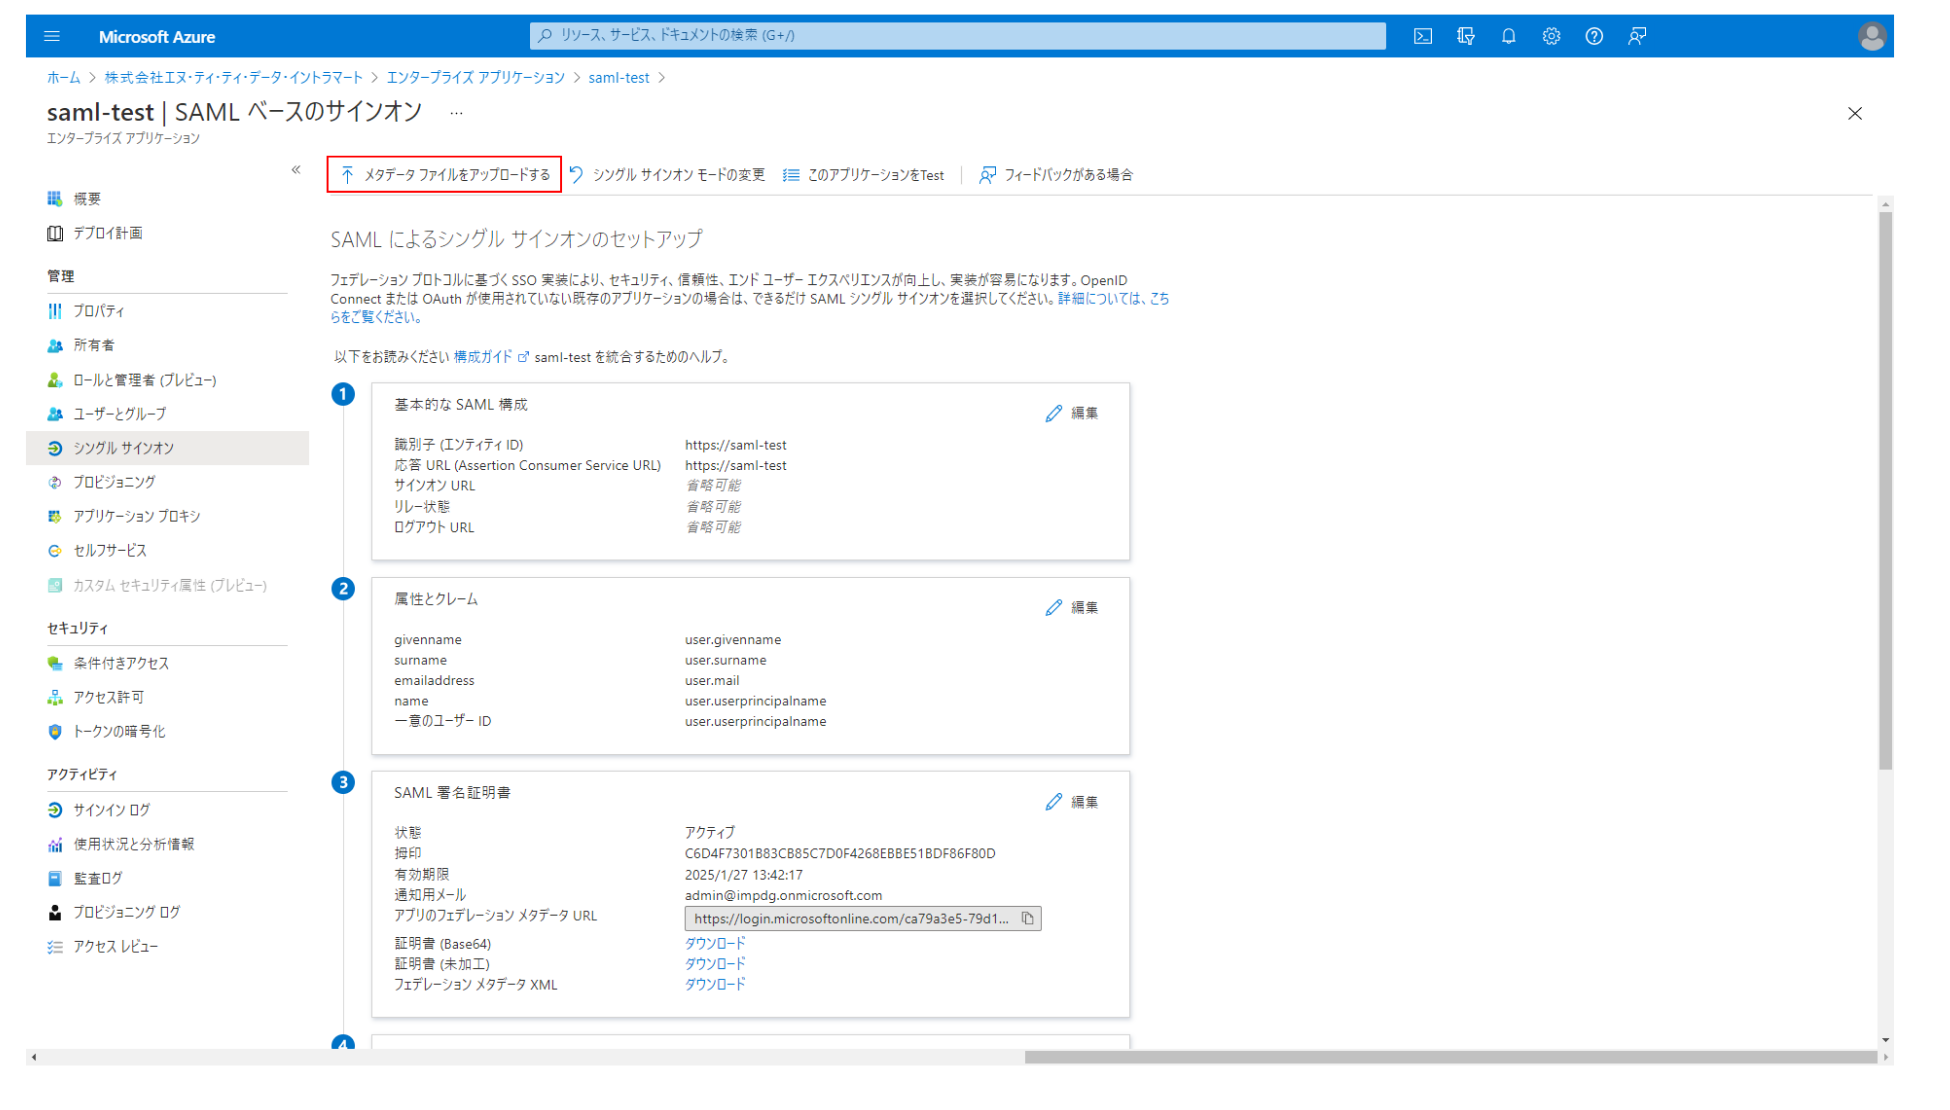The height and width of the screenshot is (1110, 1950).
Task: Open the 詳細については link
Action: [1113, 298]
